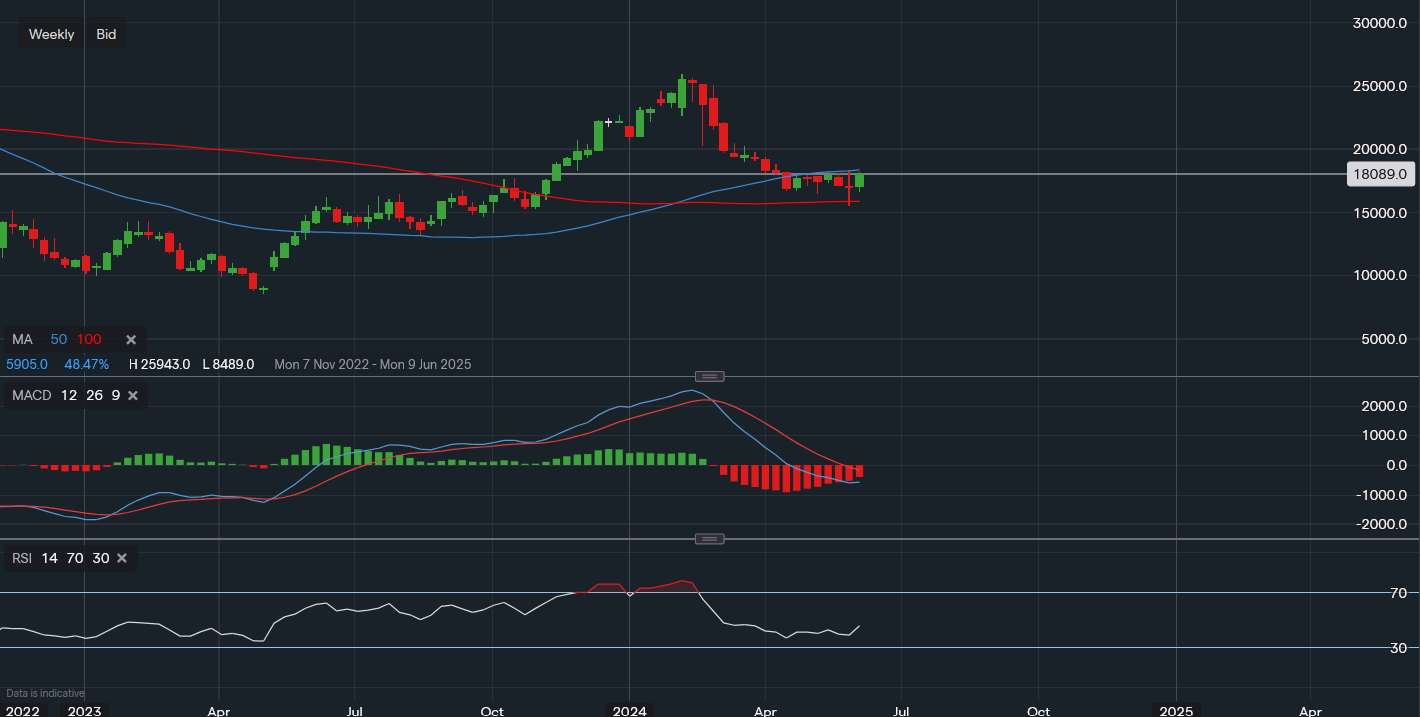This screenshot has height=717, width=1420.
Task: Switch the Bid price type selector
Action: click(x=106, y=34)
